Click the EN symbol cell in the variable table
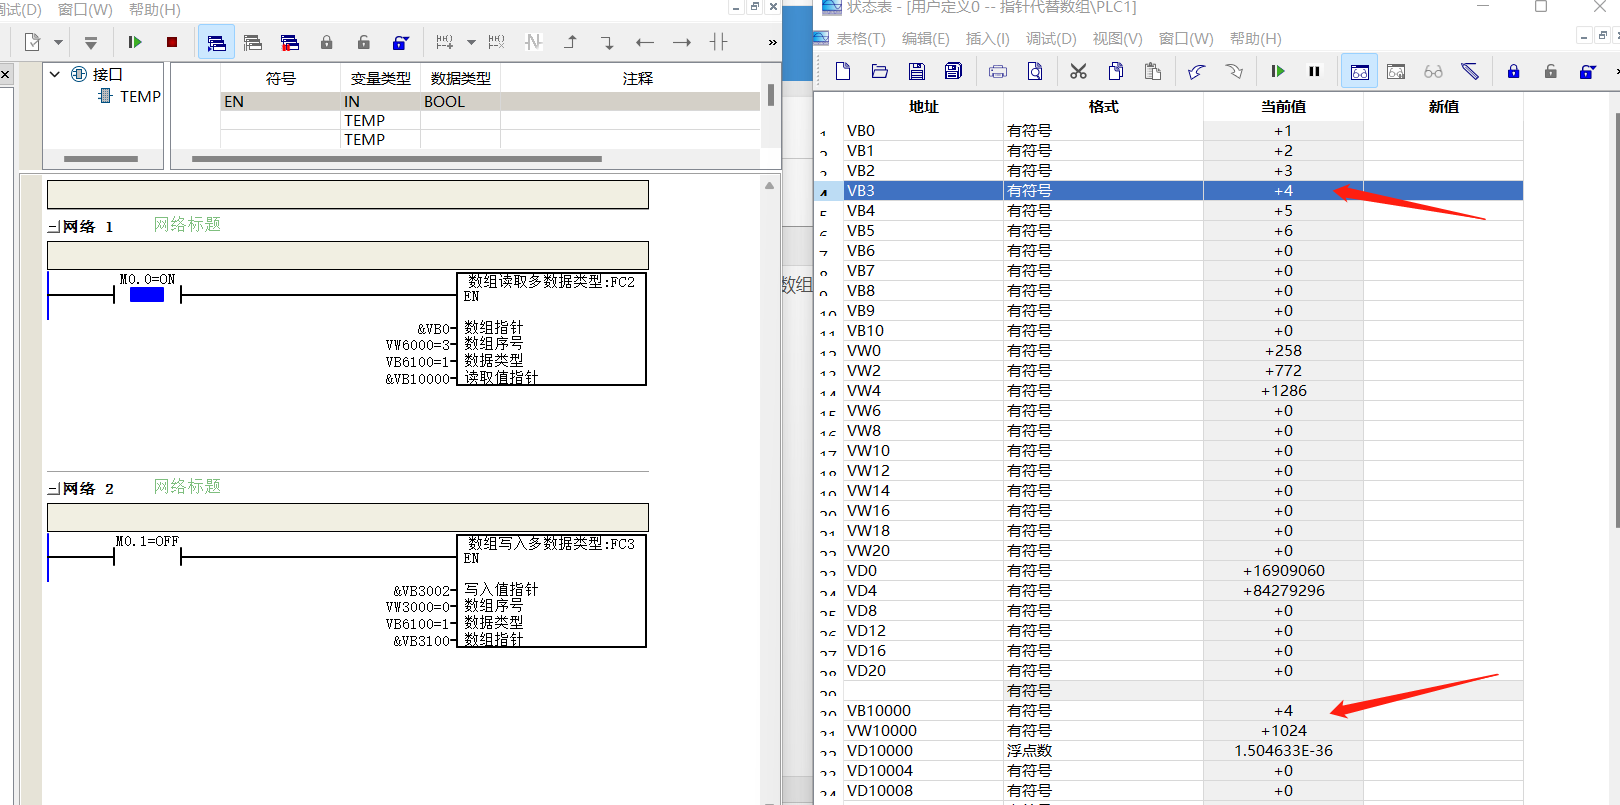Screen dimensions: 1620x805 (280, 101)
